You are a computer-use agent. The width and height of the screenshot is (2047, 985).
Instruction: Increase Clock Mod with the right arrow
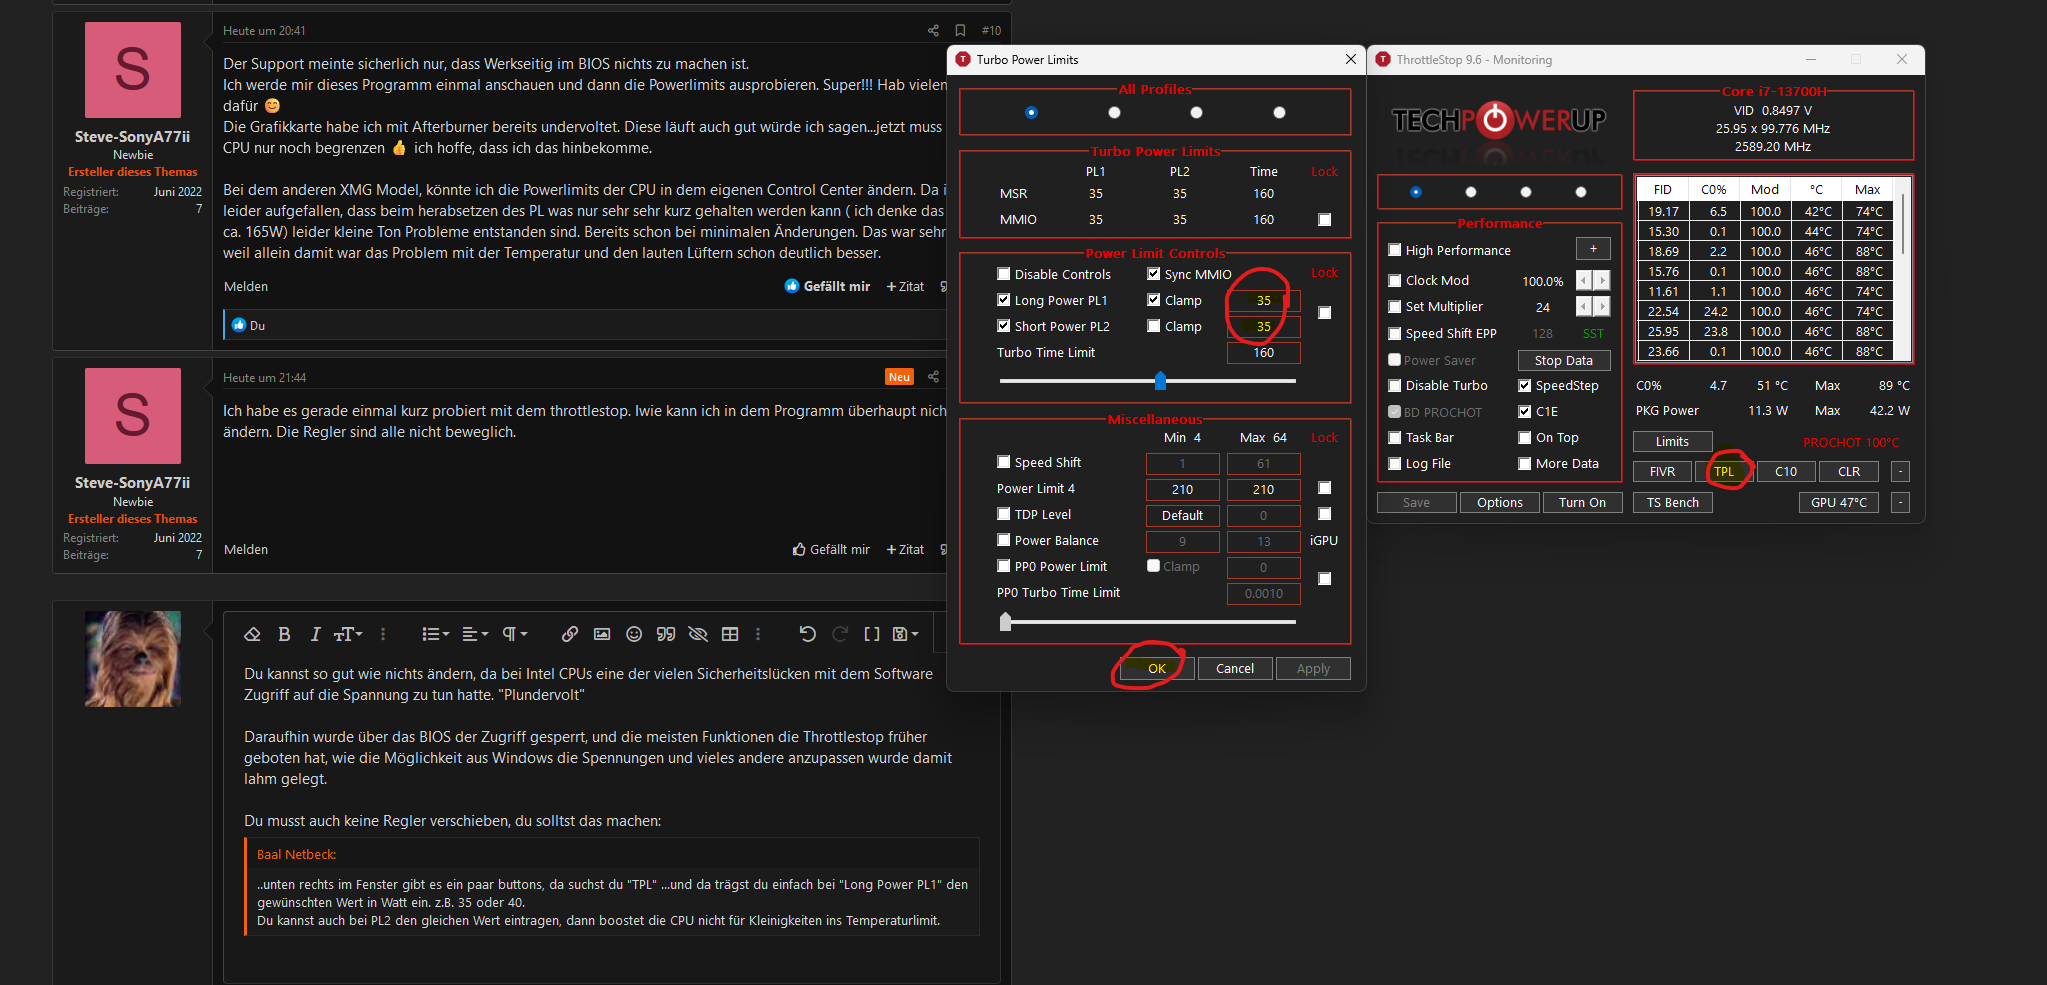(x=1602, y=281)
